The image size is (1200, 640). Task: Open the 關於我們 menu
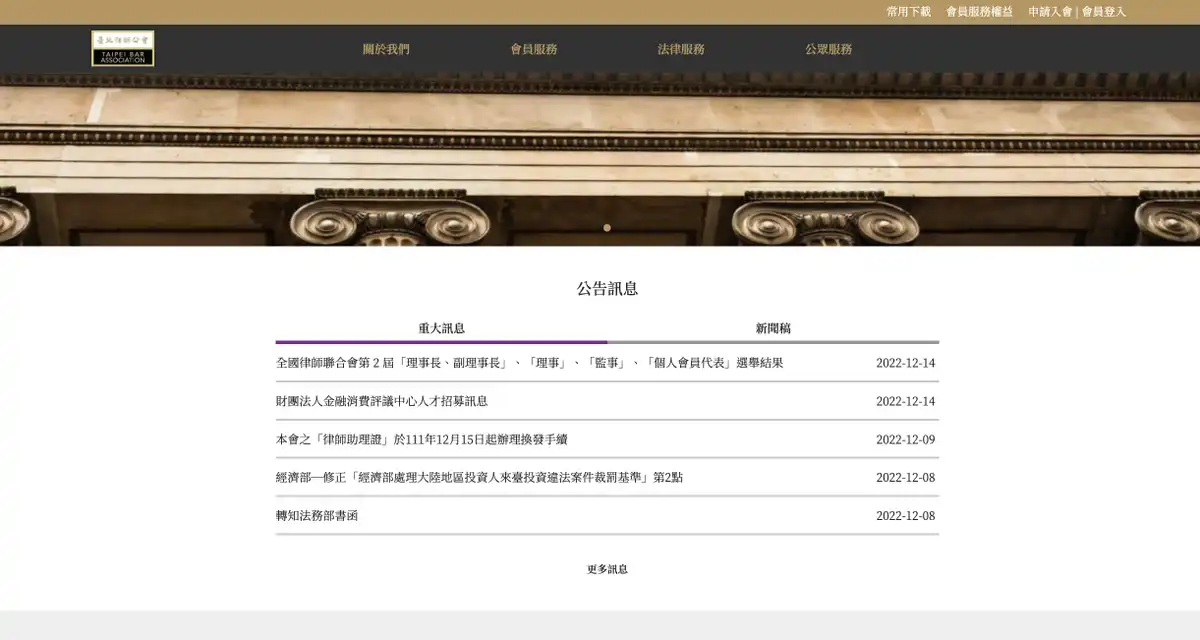pos(386,49)
